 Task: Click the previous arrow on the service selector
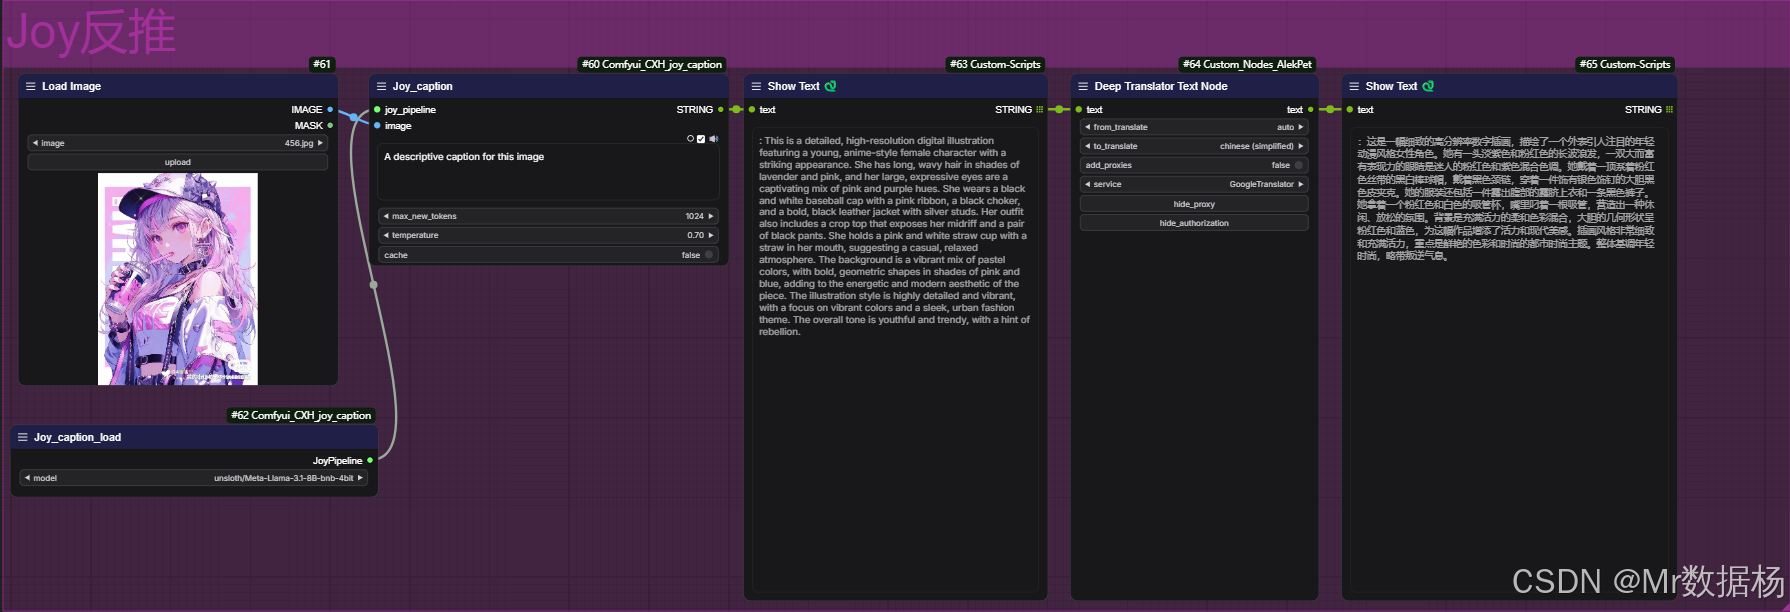pos(1088,184)
